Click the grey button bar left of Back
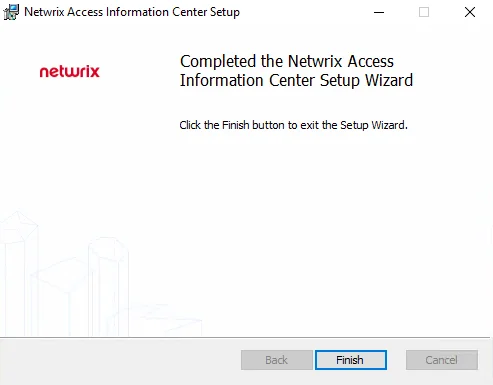 click(x=120, y=360)
